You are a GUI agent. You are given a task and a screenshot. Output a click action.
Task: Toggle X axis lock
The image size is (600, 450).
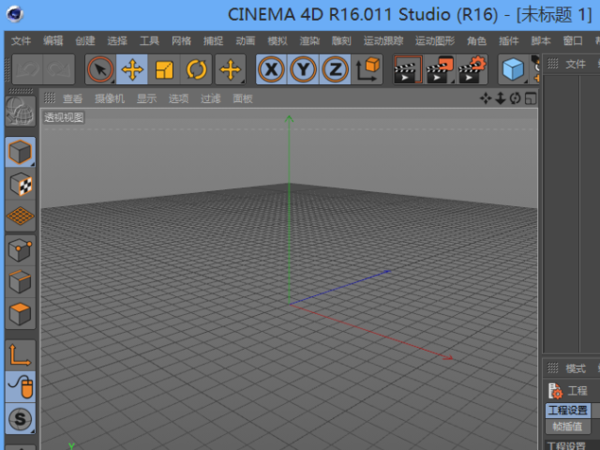(271, 69)
